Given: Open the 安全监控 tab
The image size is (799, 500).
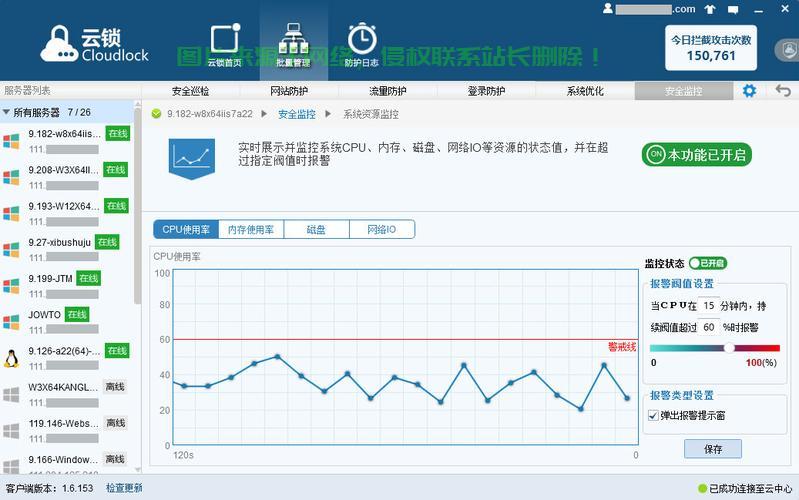Looking at the screenshot, I should (684, 91).
